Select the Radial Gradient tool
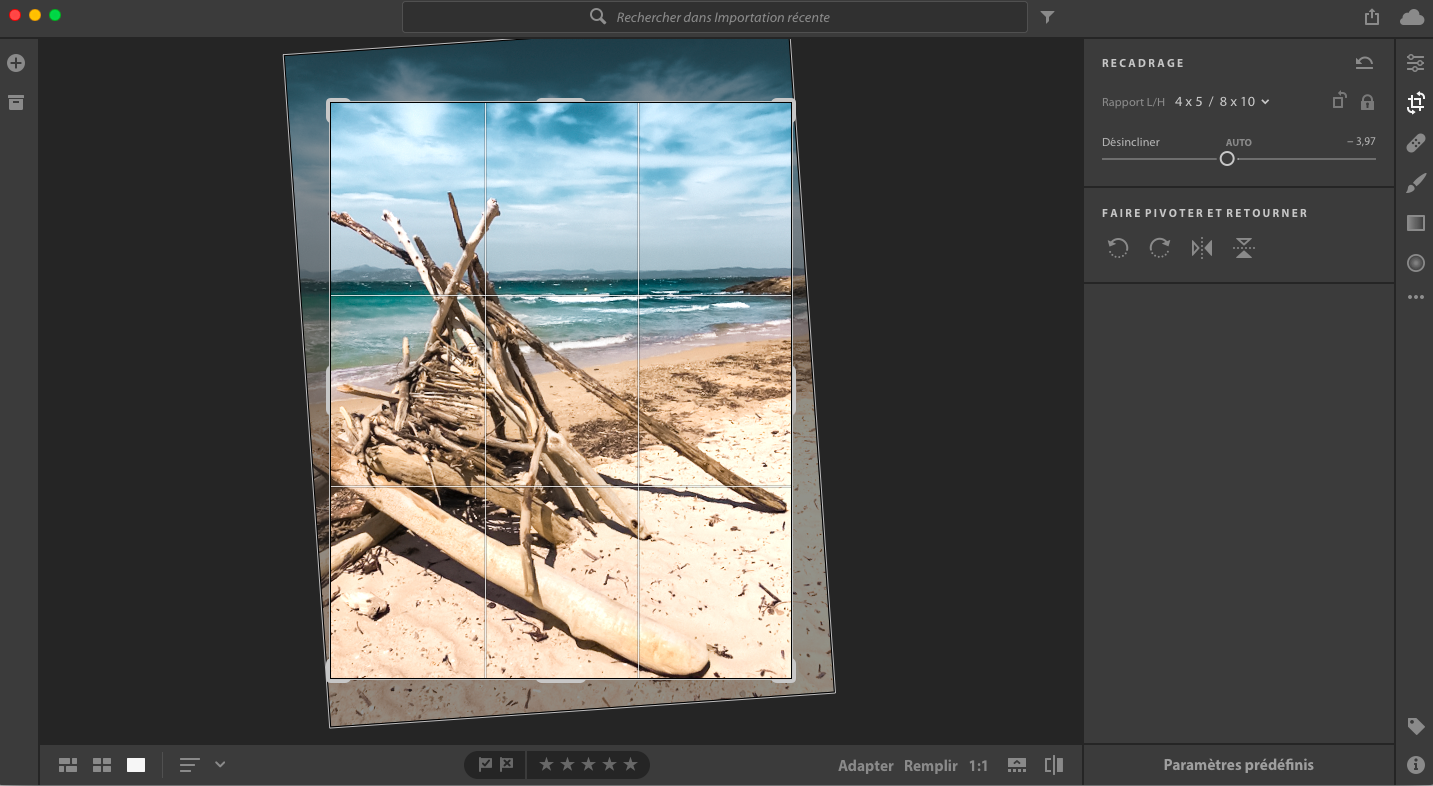 [x=1415, y=263]
